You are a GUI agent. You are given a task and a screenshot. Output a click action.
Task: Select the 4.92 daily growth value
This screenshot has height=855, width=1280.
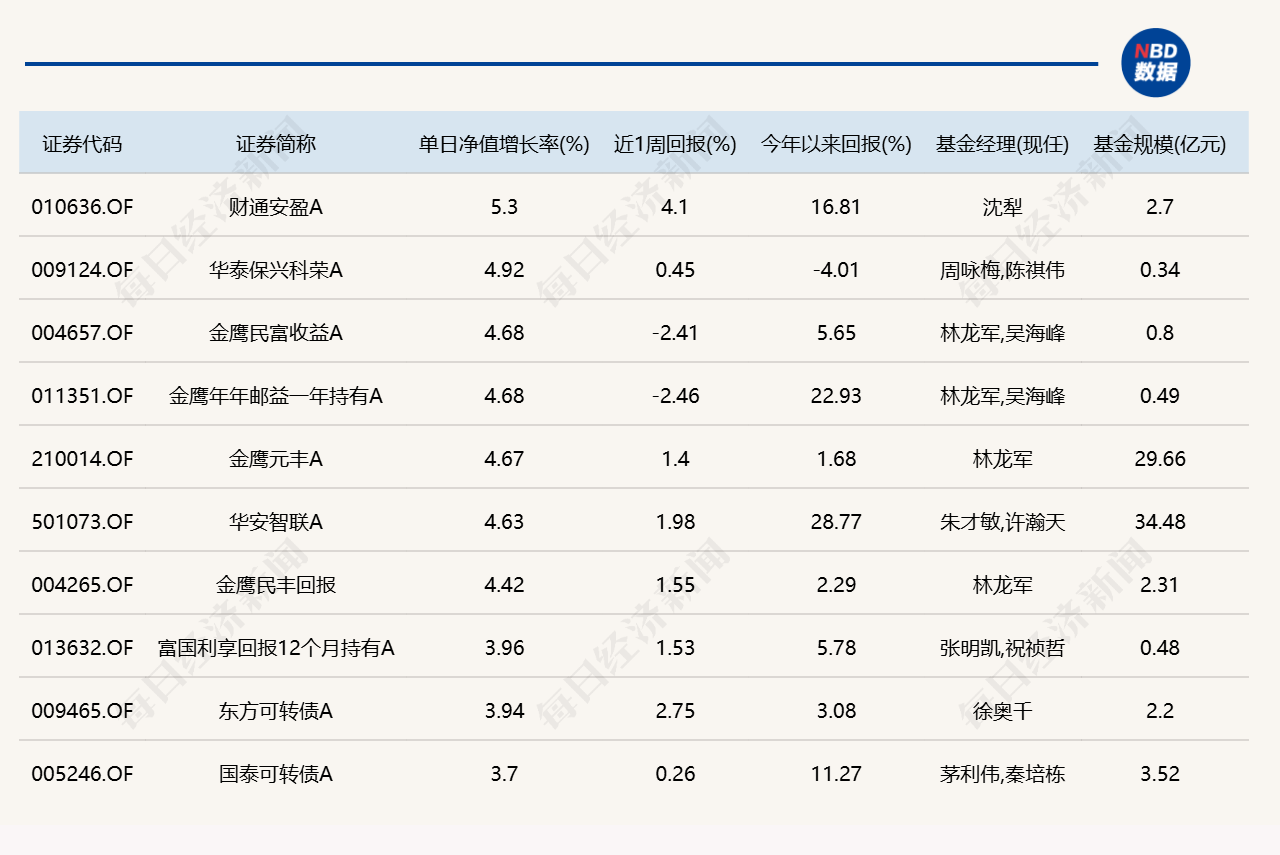[x=504, y=270]
